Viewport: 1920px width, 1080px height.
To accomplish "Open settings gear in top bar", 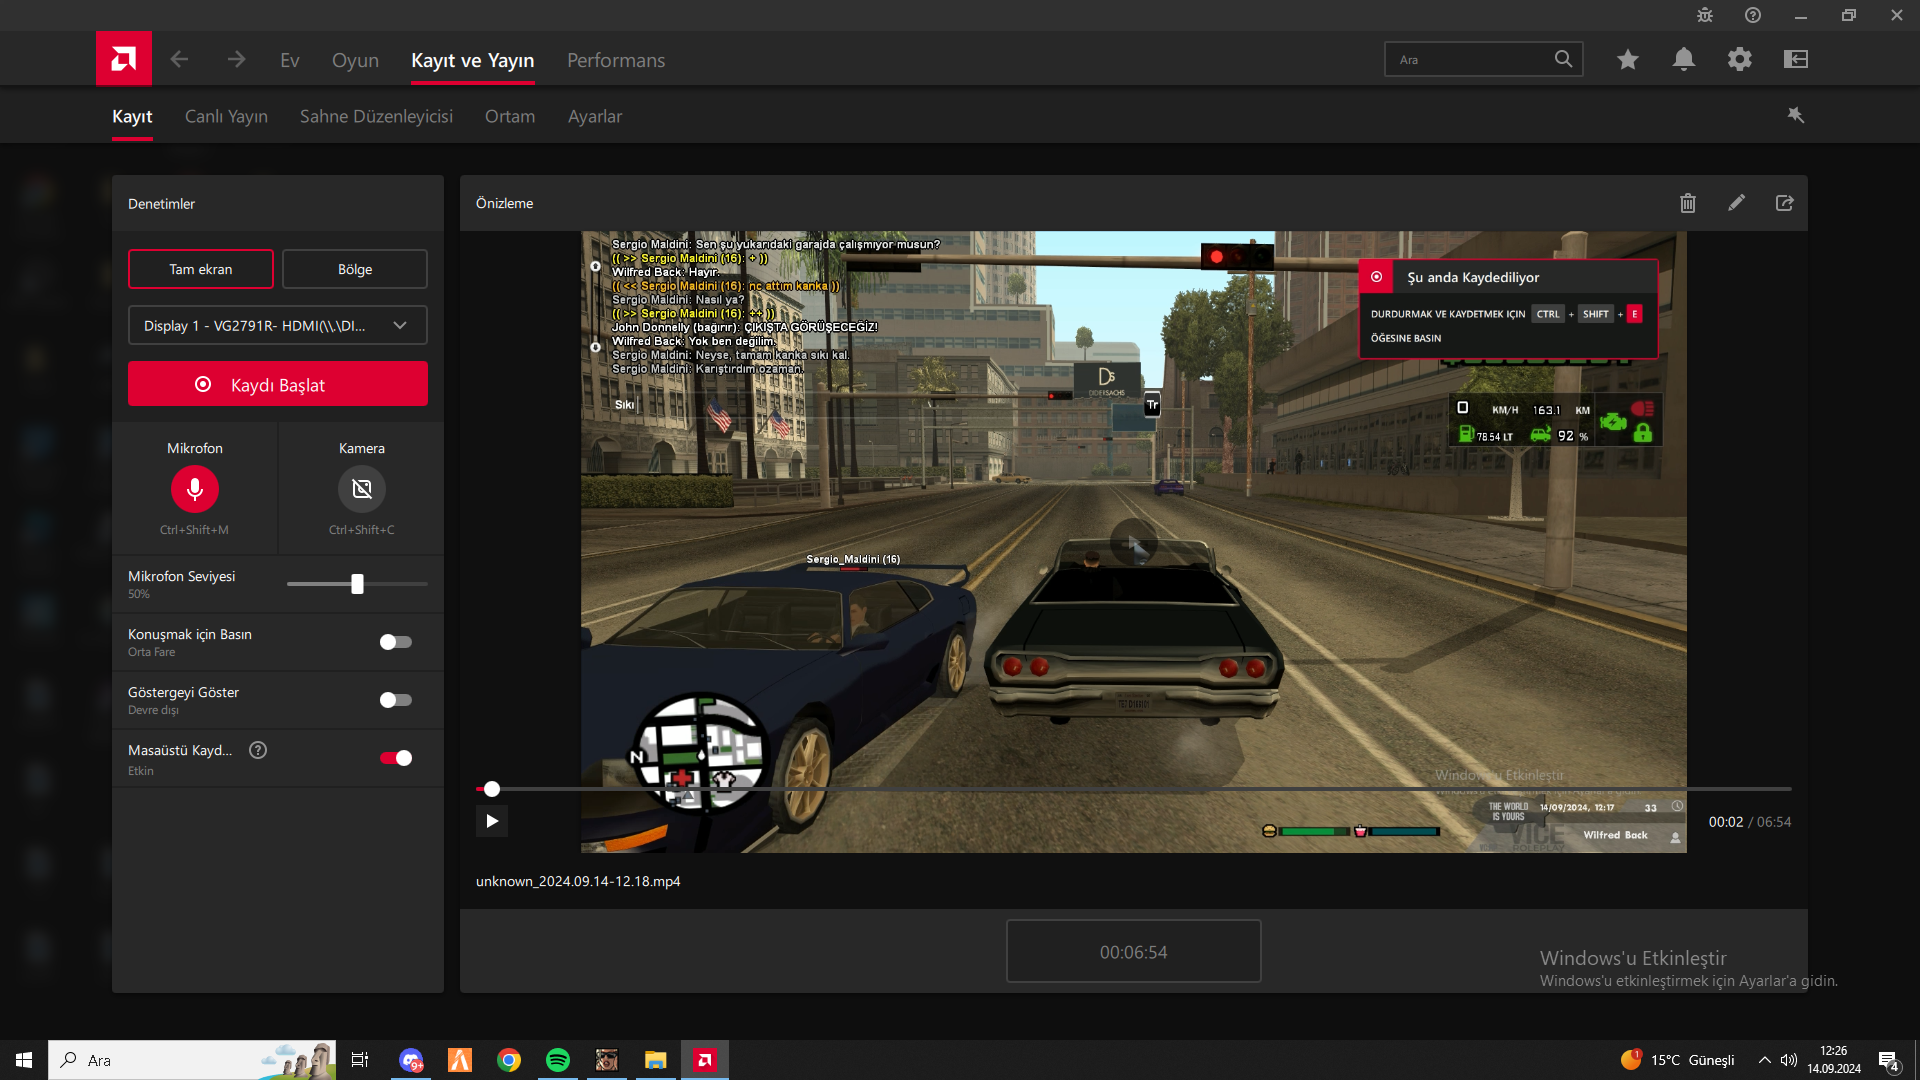I will 1739,60.
